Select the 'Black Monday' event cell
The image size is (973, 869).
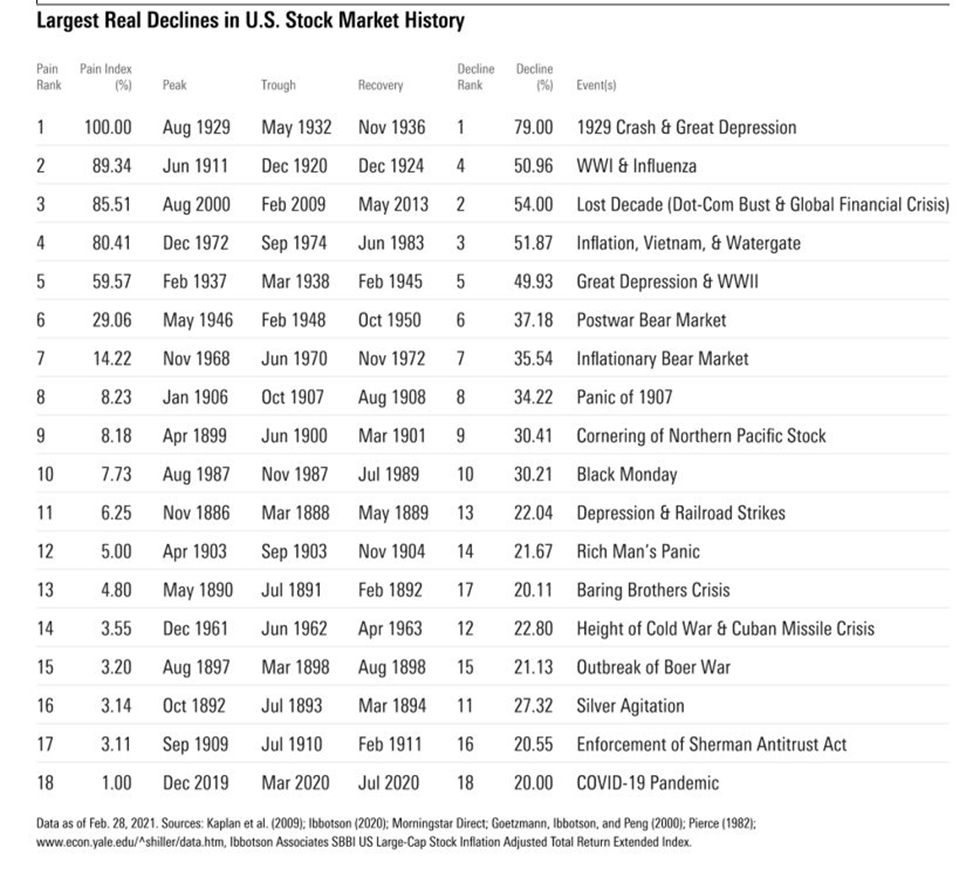pyautogui.click(x=626, y=474)
